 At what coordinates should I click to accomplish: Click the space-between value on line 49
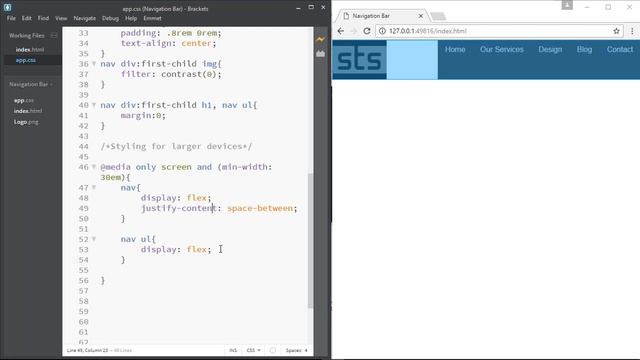[260, 208]
